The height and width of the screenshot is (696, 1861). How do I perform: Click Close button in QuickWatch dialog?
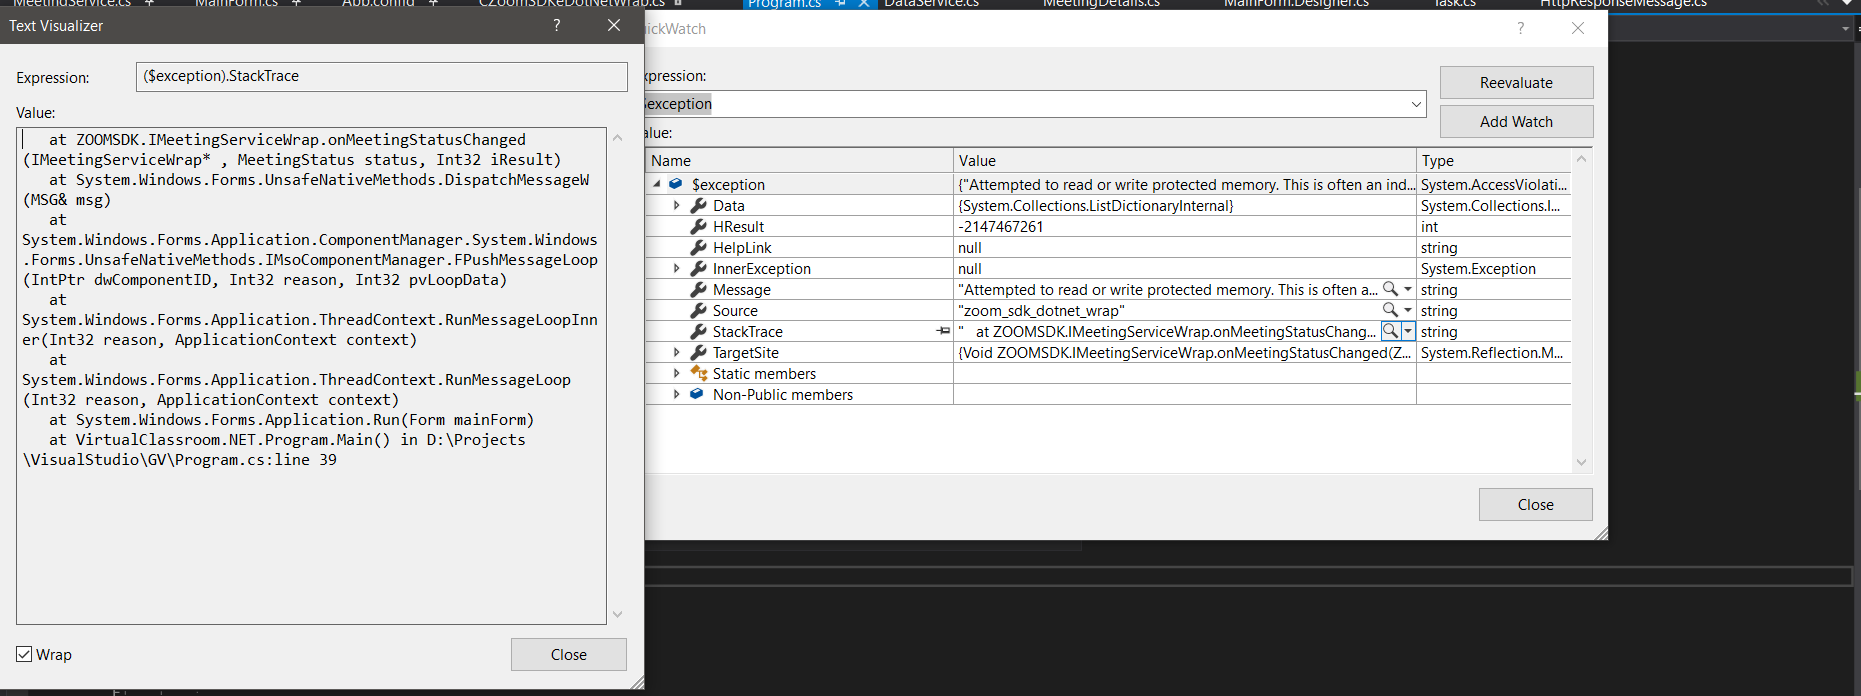coord(1535,505)
